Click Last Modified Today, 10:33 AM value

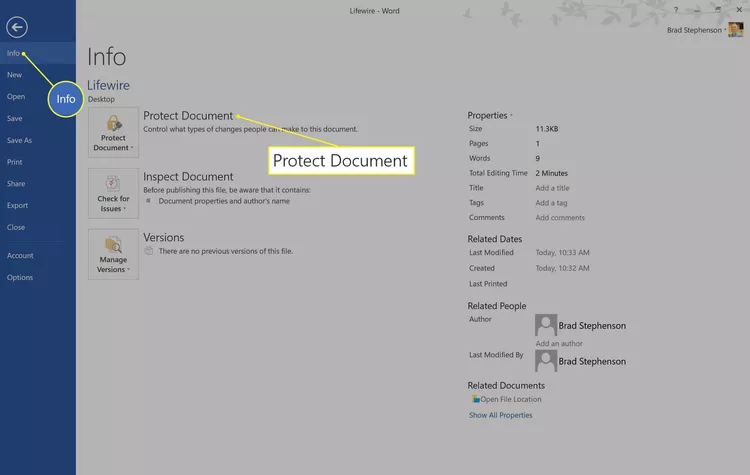562,253
